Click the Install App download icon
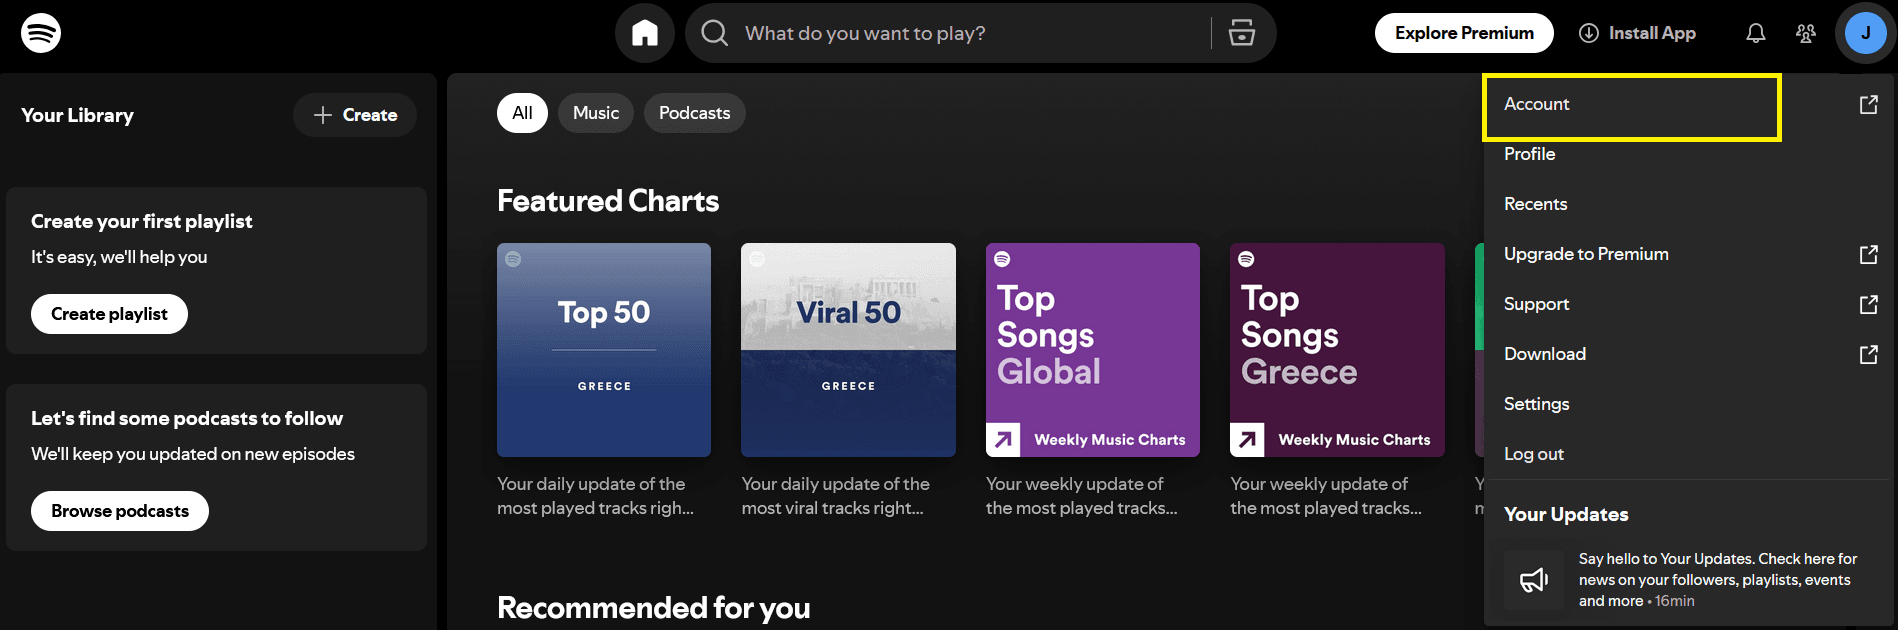This screenshot has width=1898, height=630. click(1589, 33)
